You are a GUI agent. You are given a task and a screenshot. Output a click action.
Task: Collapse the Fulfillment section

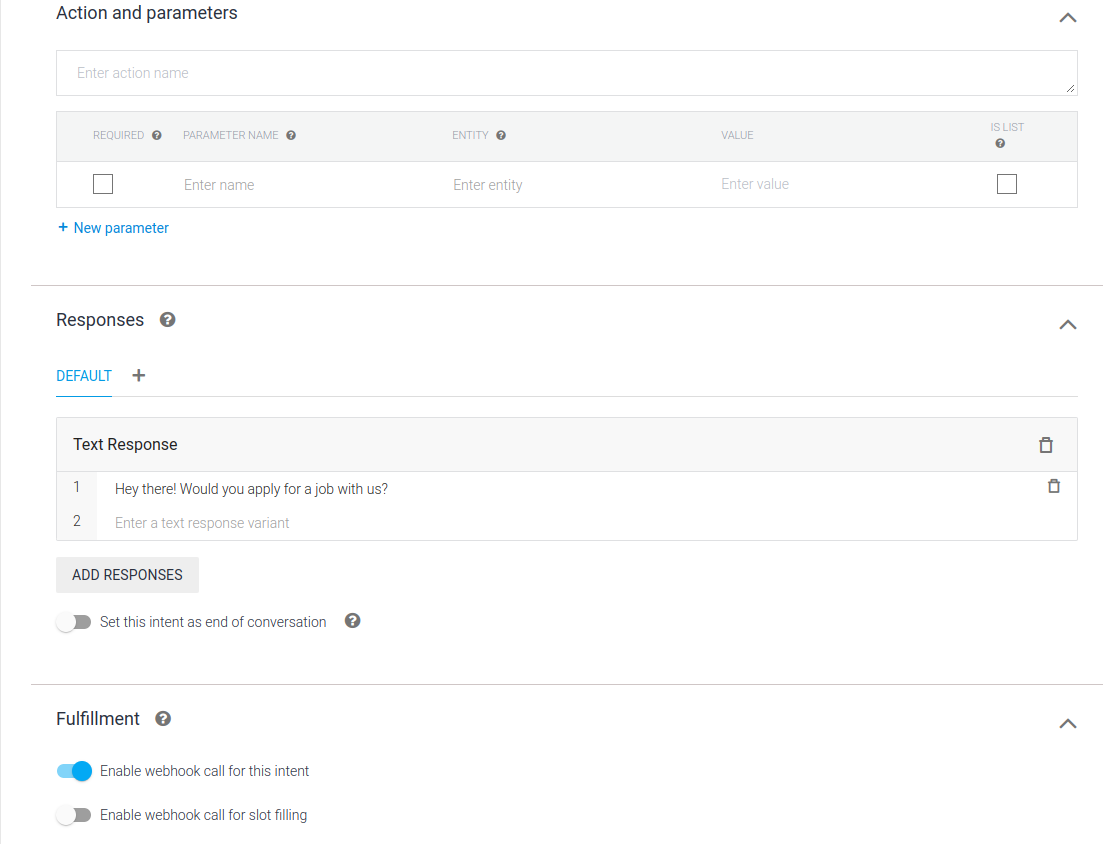pos(1068,724)
